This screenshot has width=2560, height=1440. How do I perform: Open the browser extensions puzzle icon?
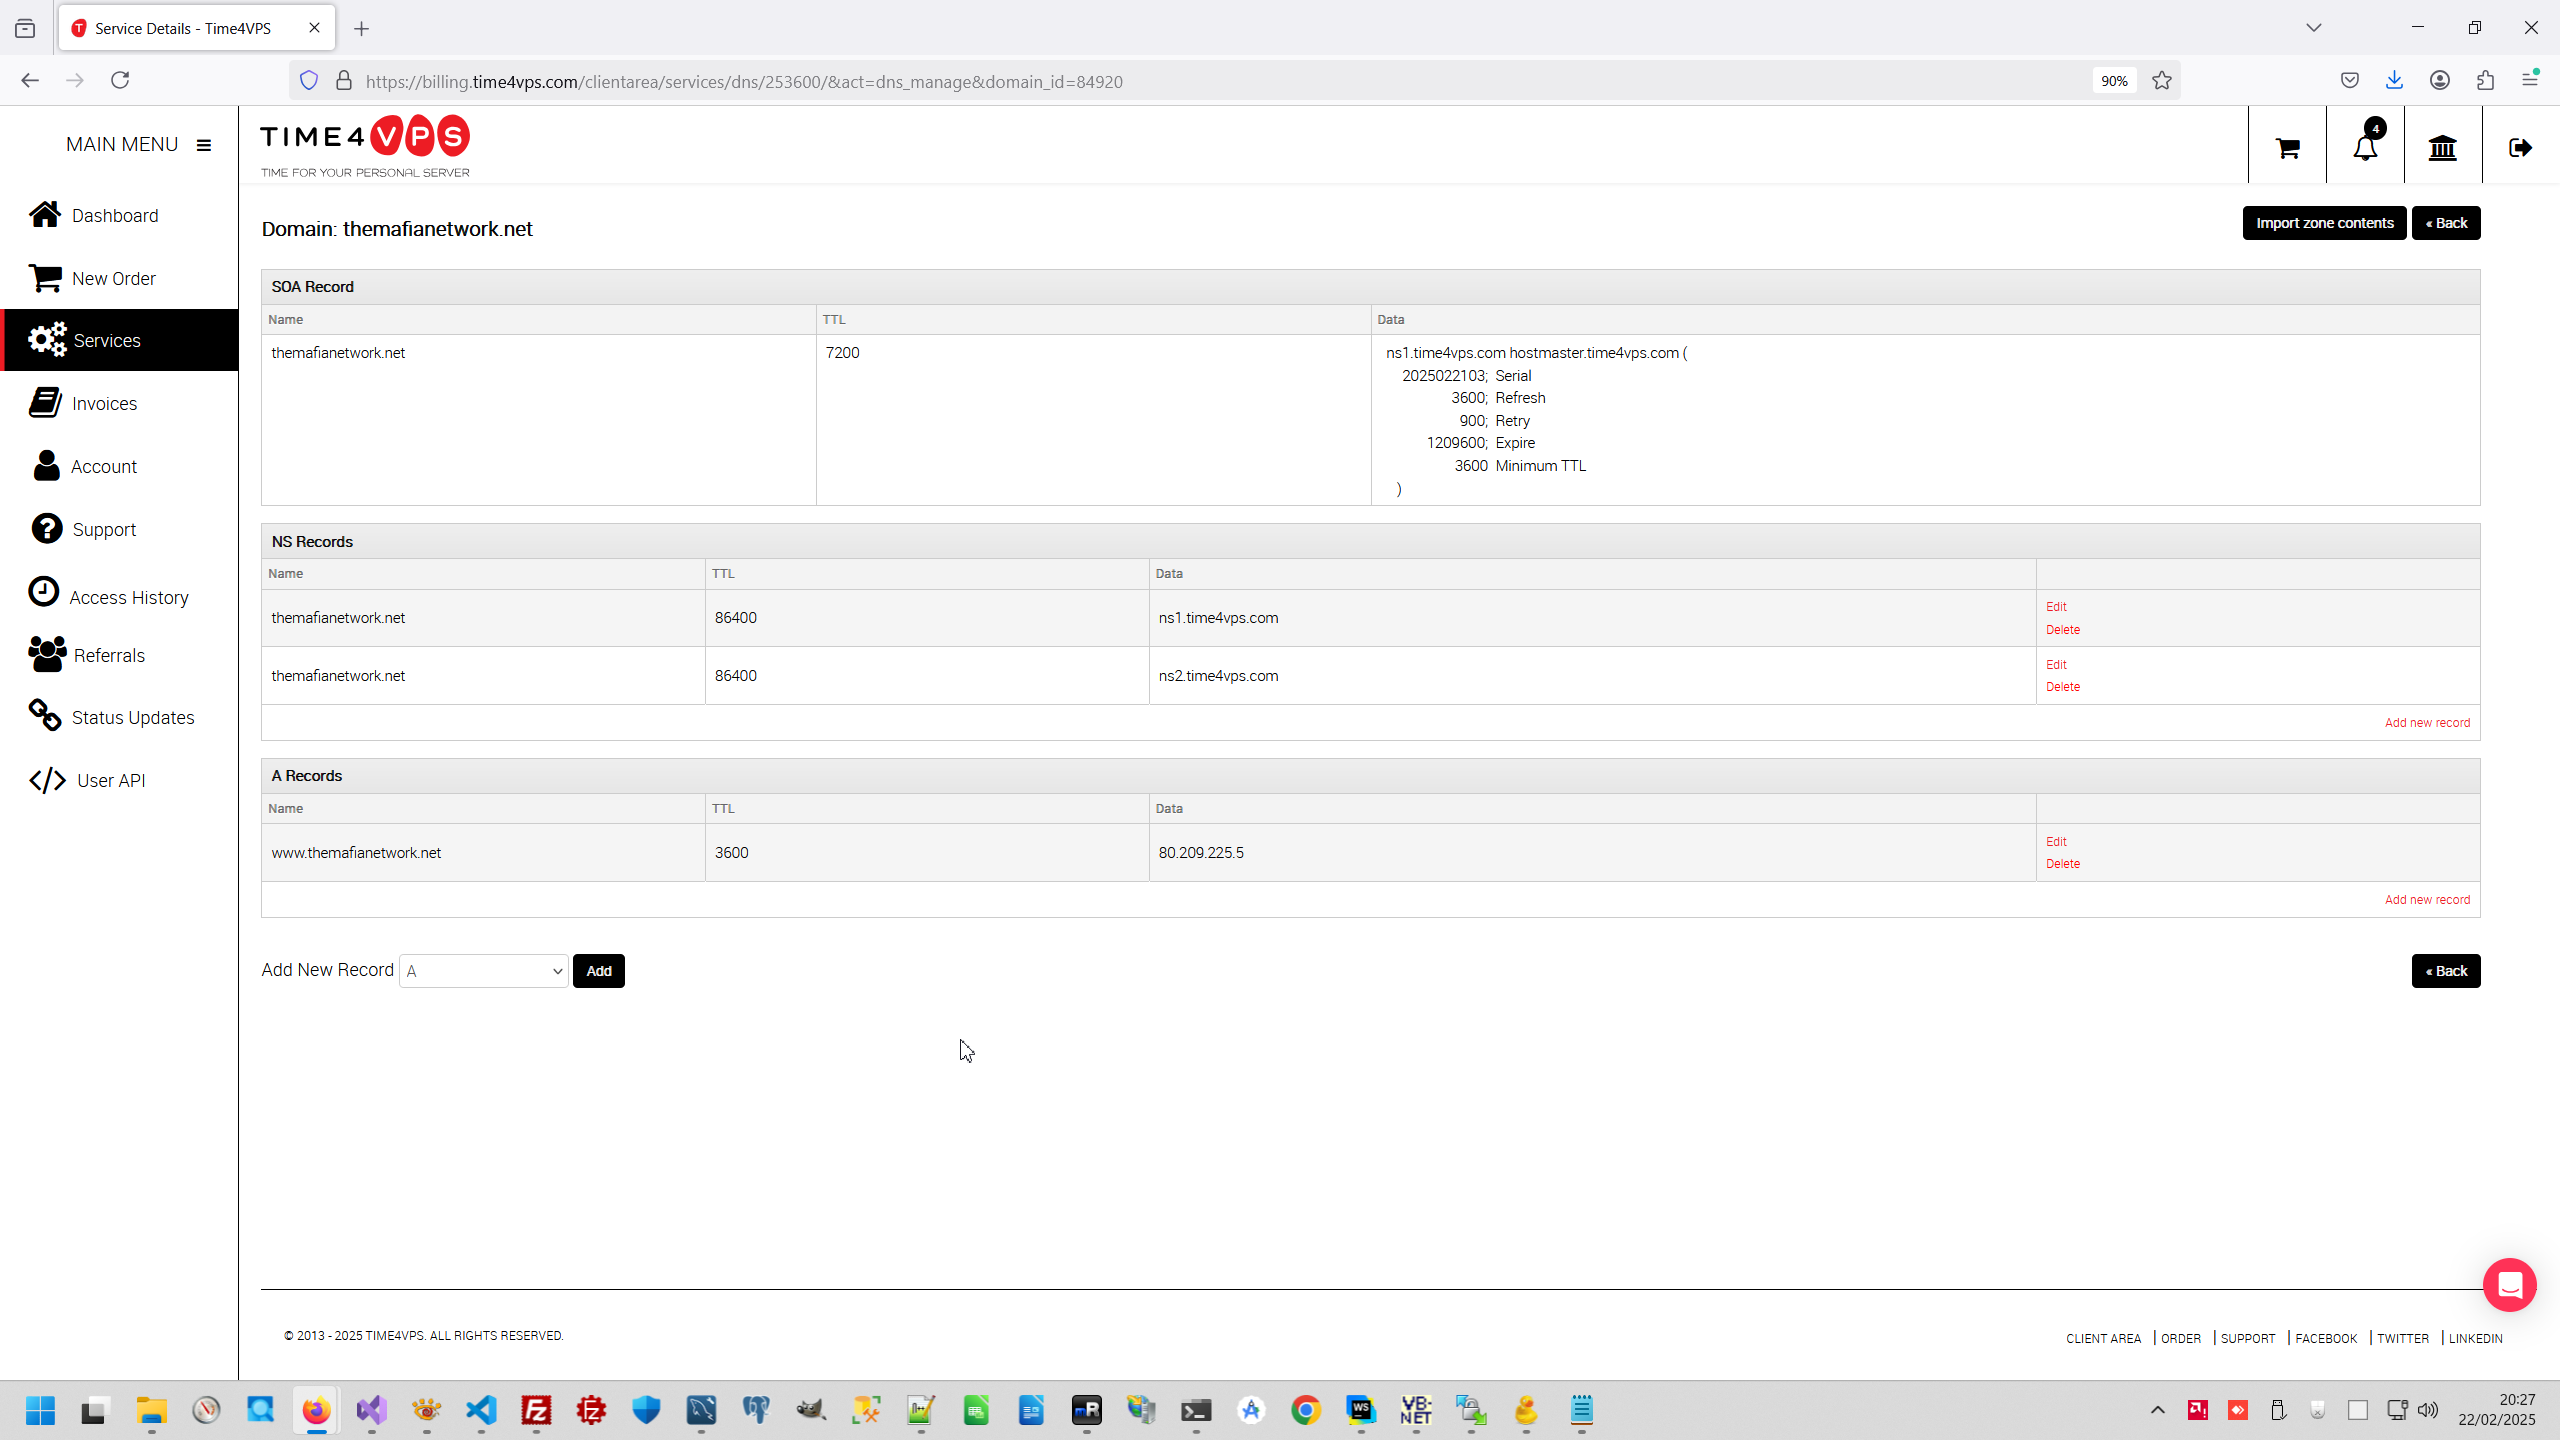click(x=2485, y=81)
